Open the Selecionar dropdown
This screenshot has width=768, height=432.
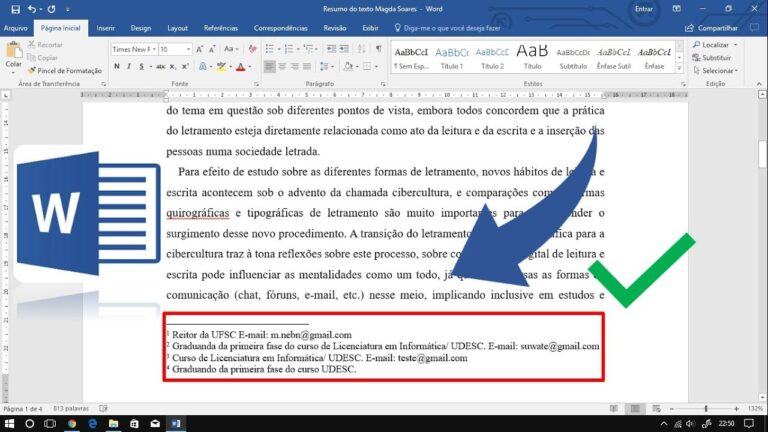(716, 71)
